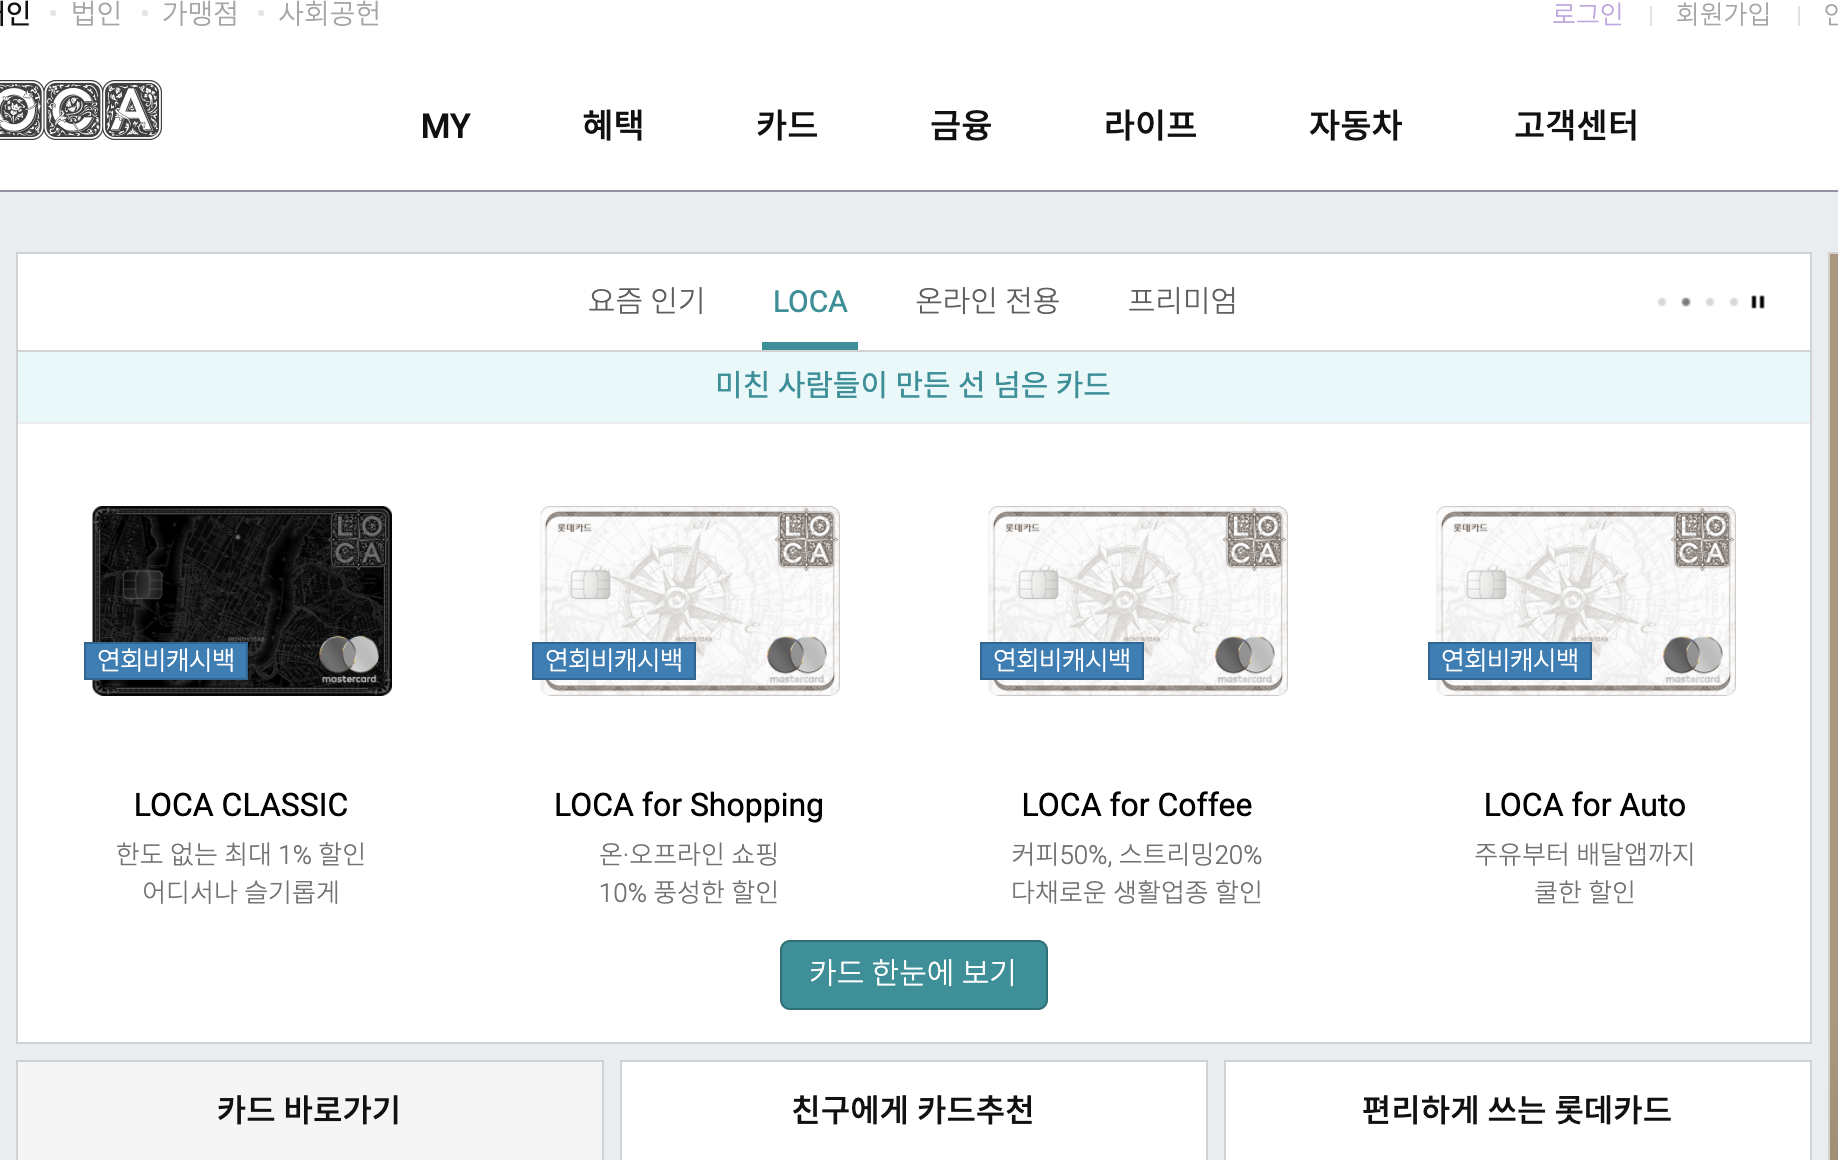The image size is (1838, 1160).
Task: Select the fourth carousel indicator dot
Action: (x=1734, y=302)
